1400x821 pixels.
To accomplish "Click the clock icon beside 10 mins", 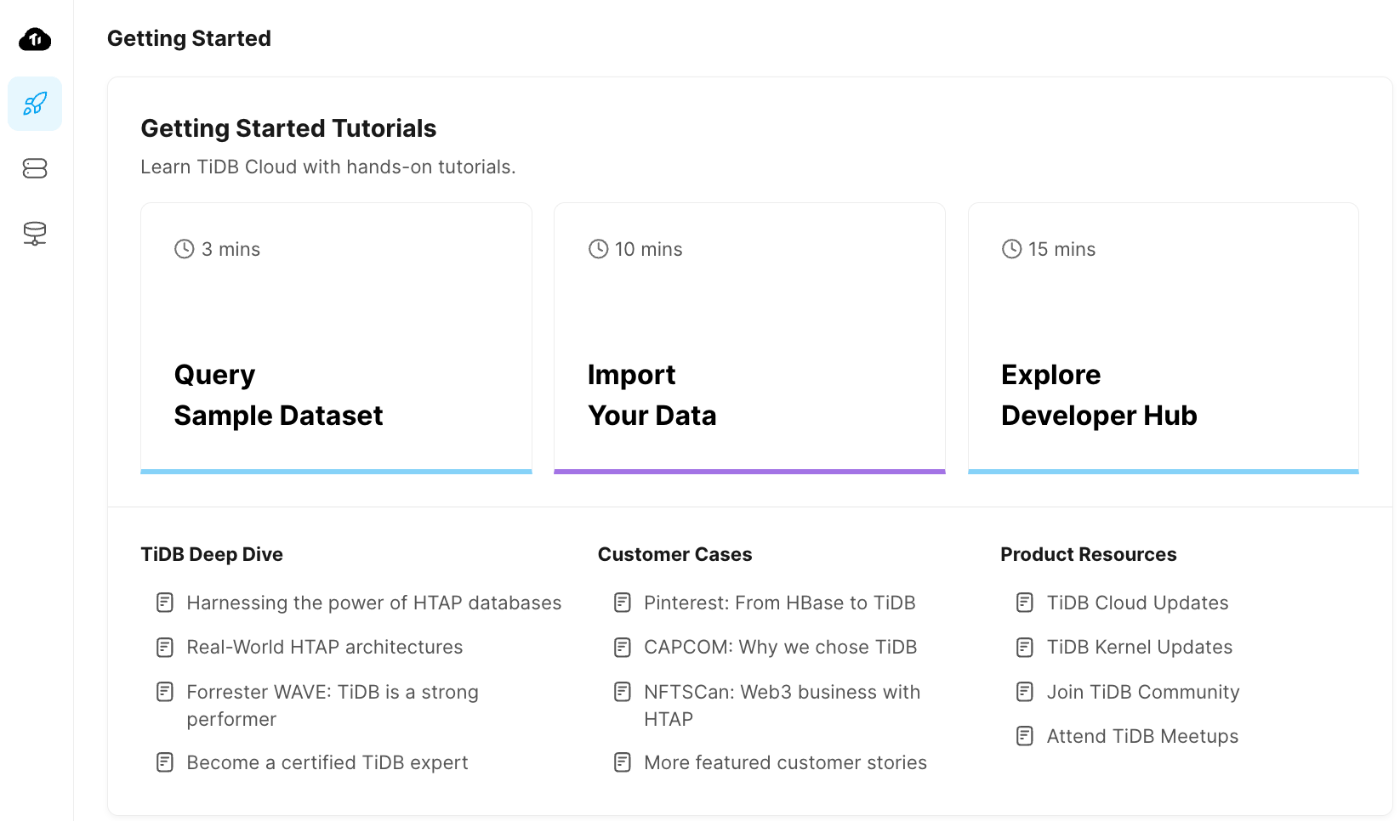I will [x=598, y=249].
